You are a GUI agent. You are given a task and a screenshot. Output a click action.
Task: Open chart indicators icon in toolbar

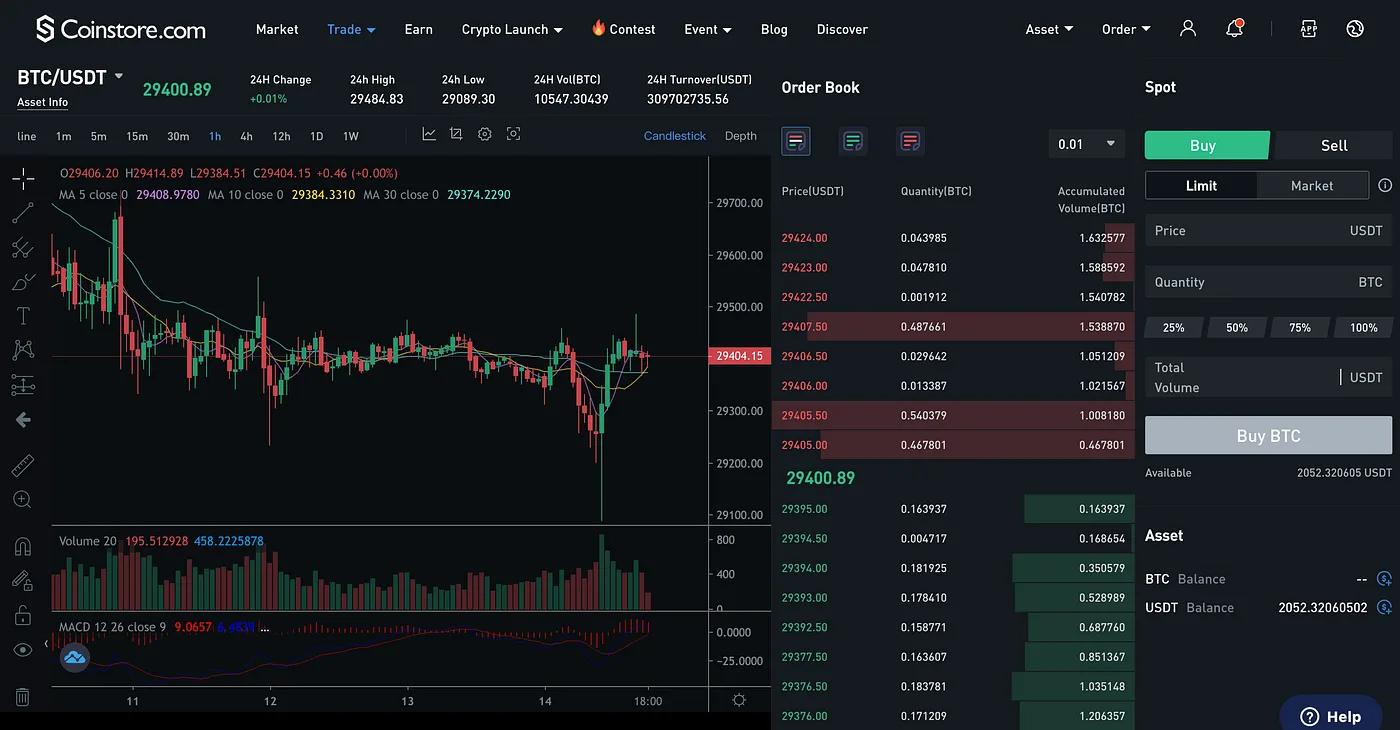pos(429,135)
